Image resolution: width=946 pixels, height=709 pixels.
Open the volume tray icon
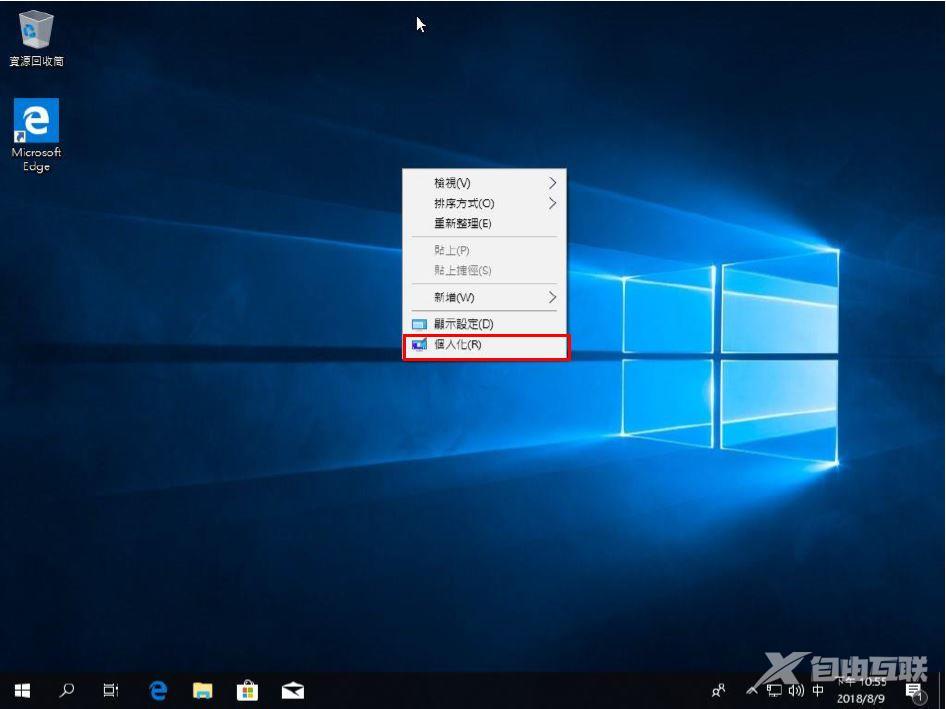(796, 690)
